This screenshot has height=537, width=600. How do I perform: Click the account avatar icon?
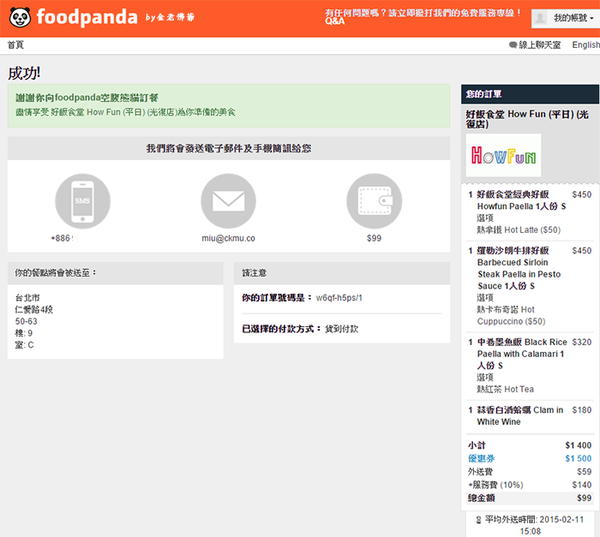click(540, 18)
